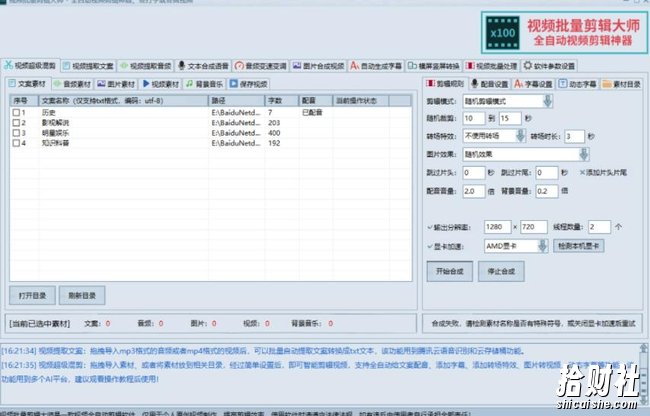The width and height of the screenshot is (650, 416).
Task: Click the 当前操作状态 column header
Action: 361,101
